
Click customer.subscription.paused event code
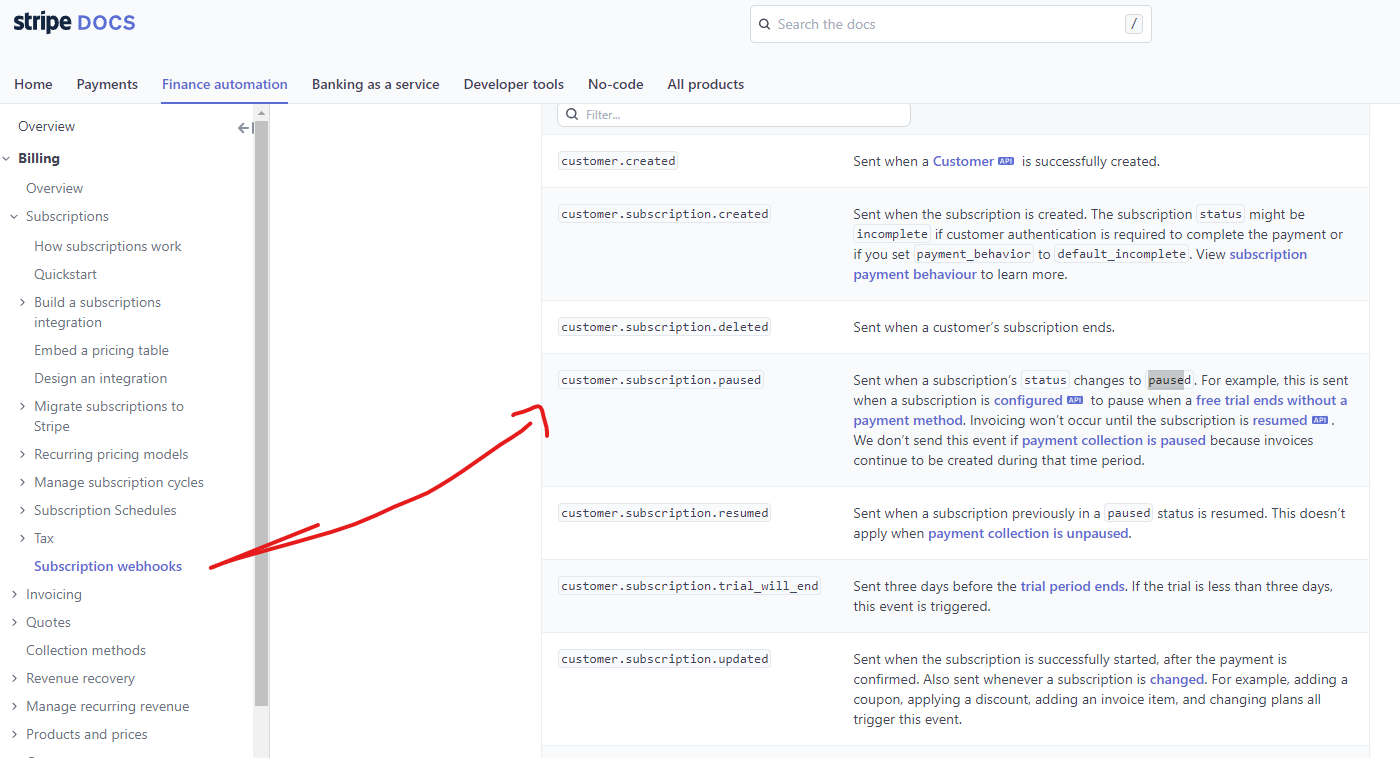661,380
